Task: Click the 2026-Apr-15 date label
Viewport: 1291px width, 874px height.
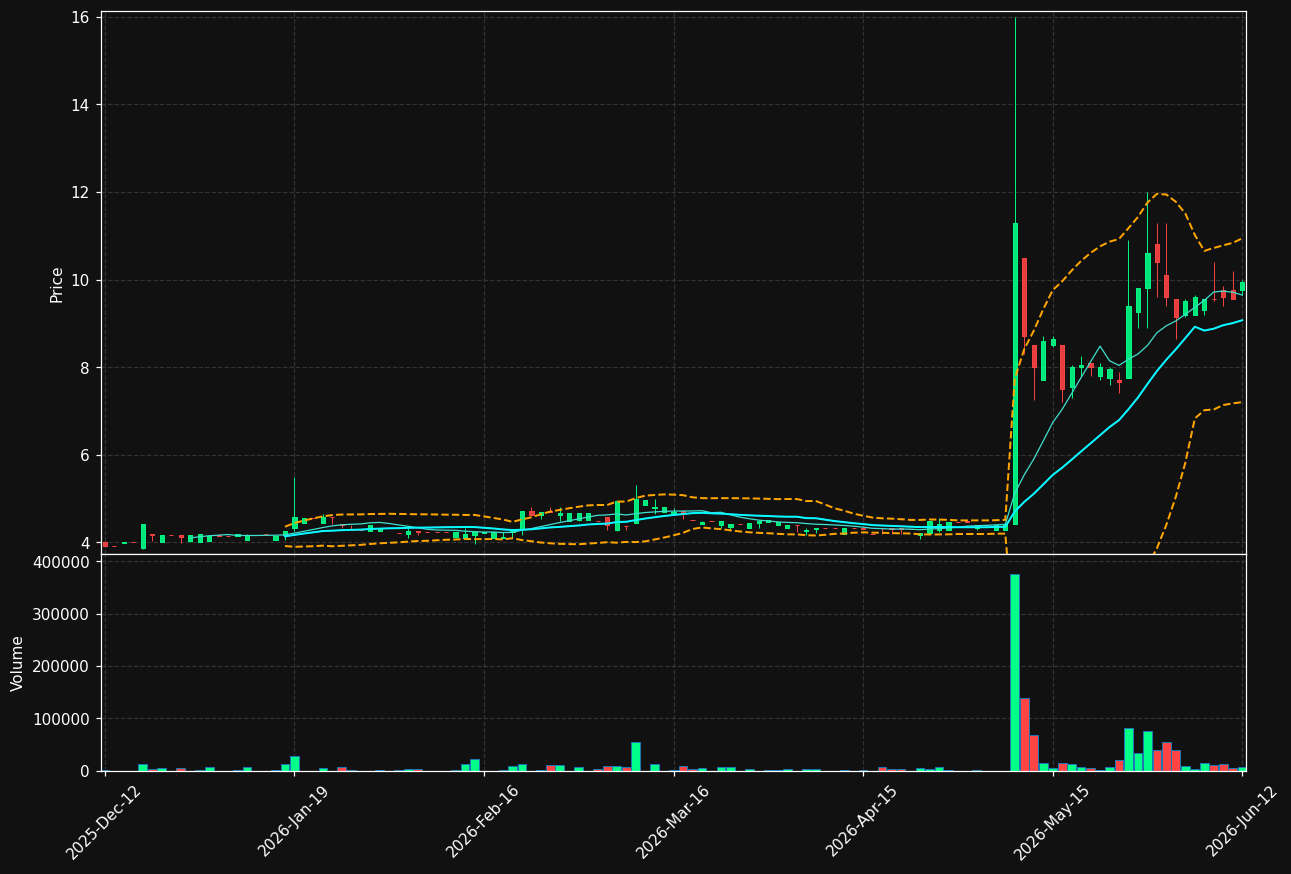Action: [862, 822]
